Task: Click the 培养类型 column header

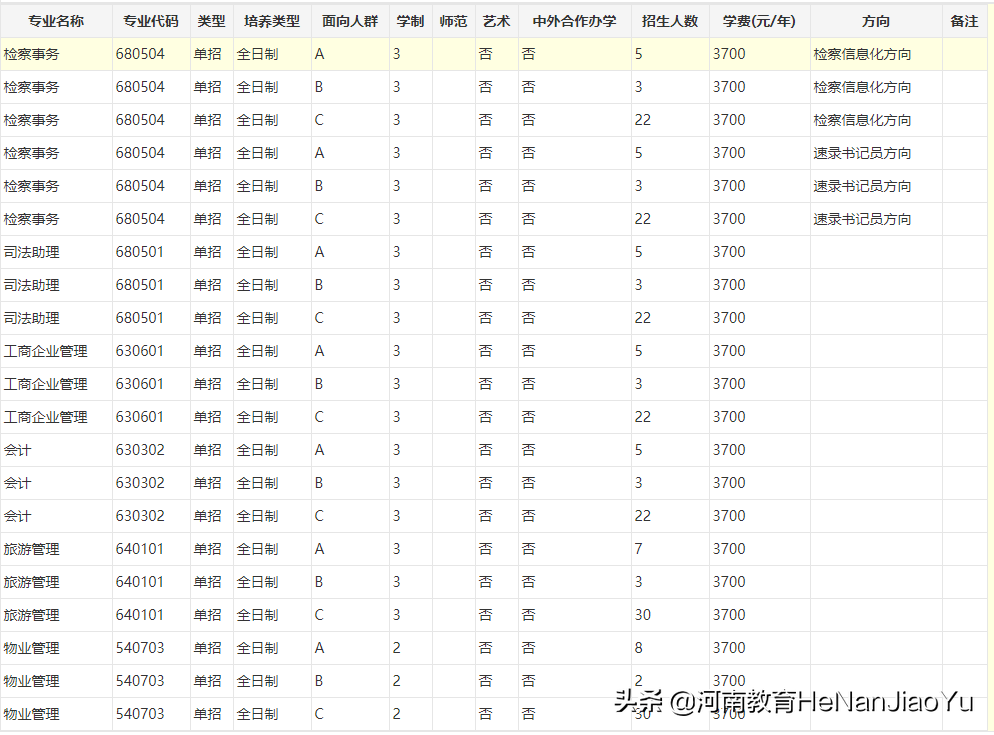Action: pyautogui.click(x=272, y=22)
